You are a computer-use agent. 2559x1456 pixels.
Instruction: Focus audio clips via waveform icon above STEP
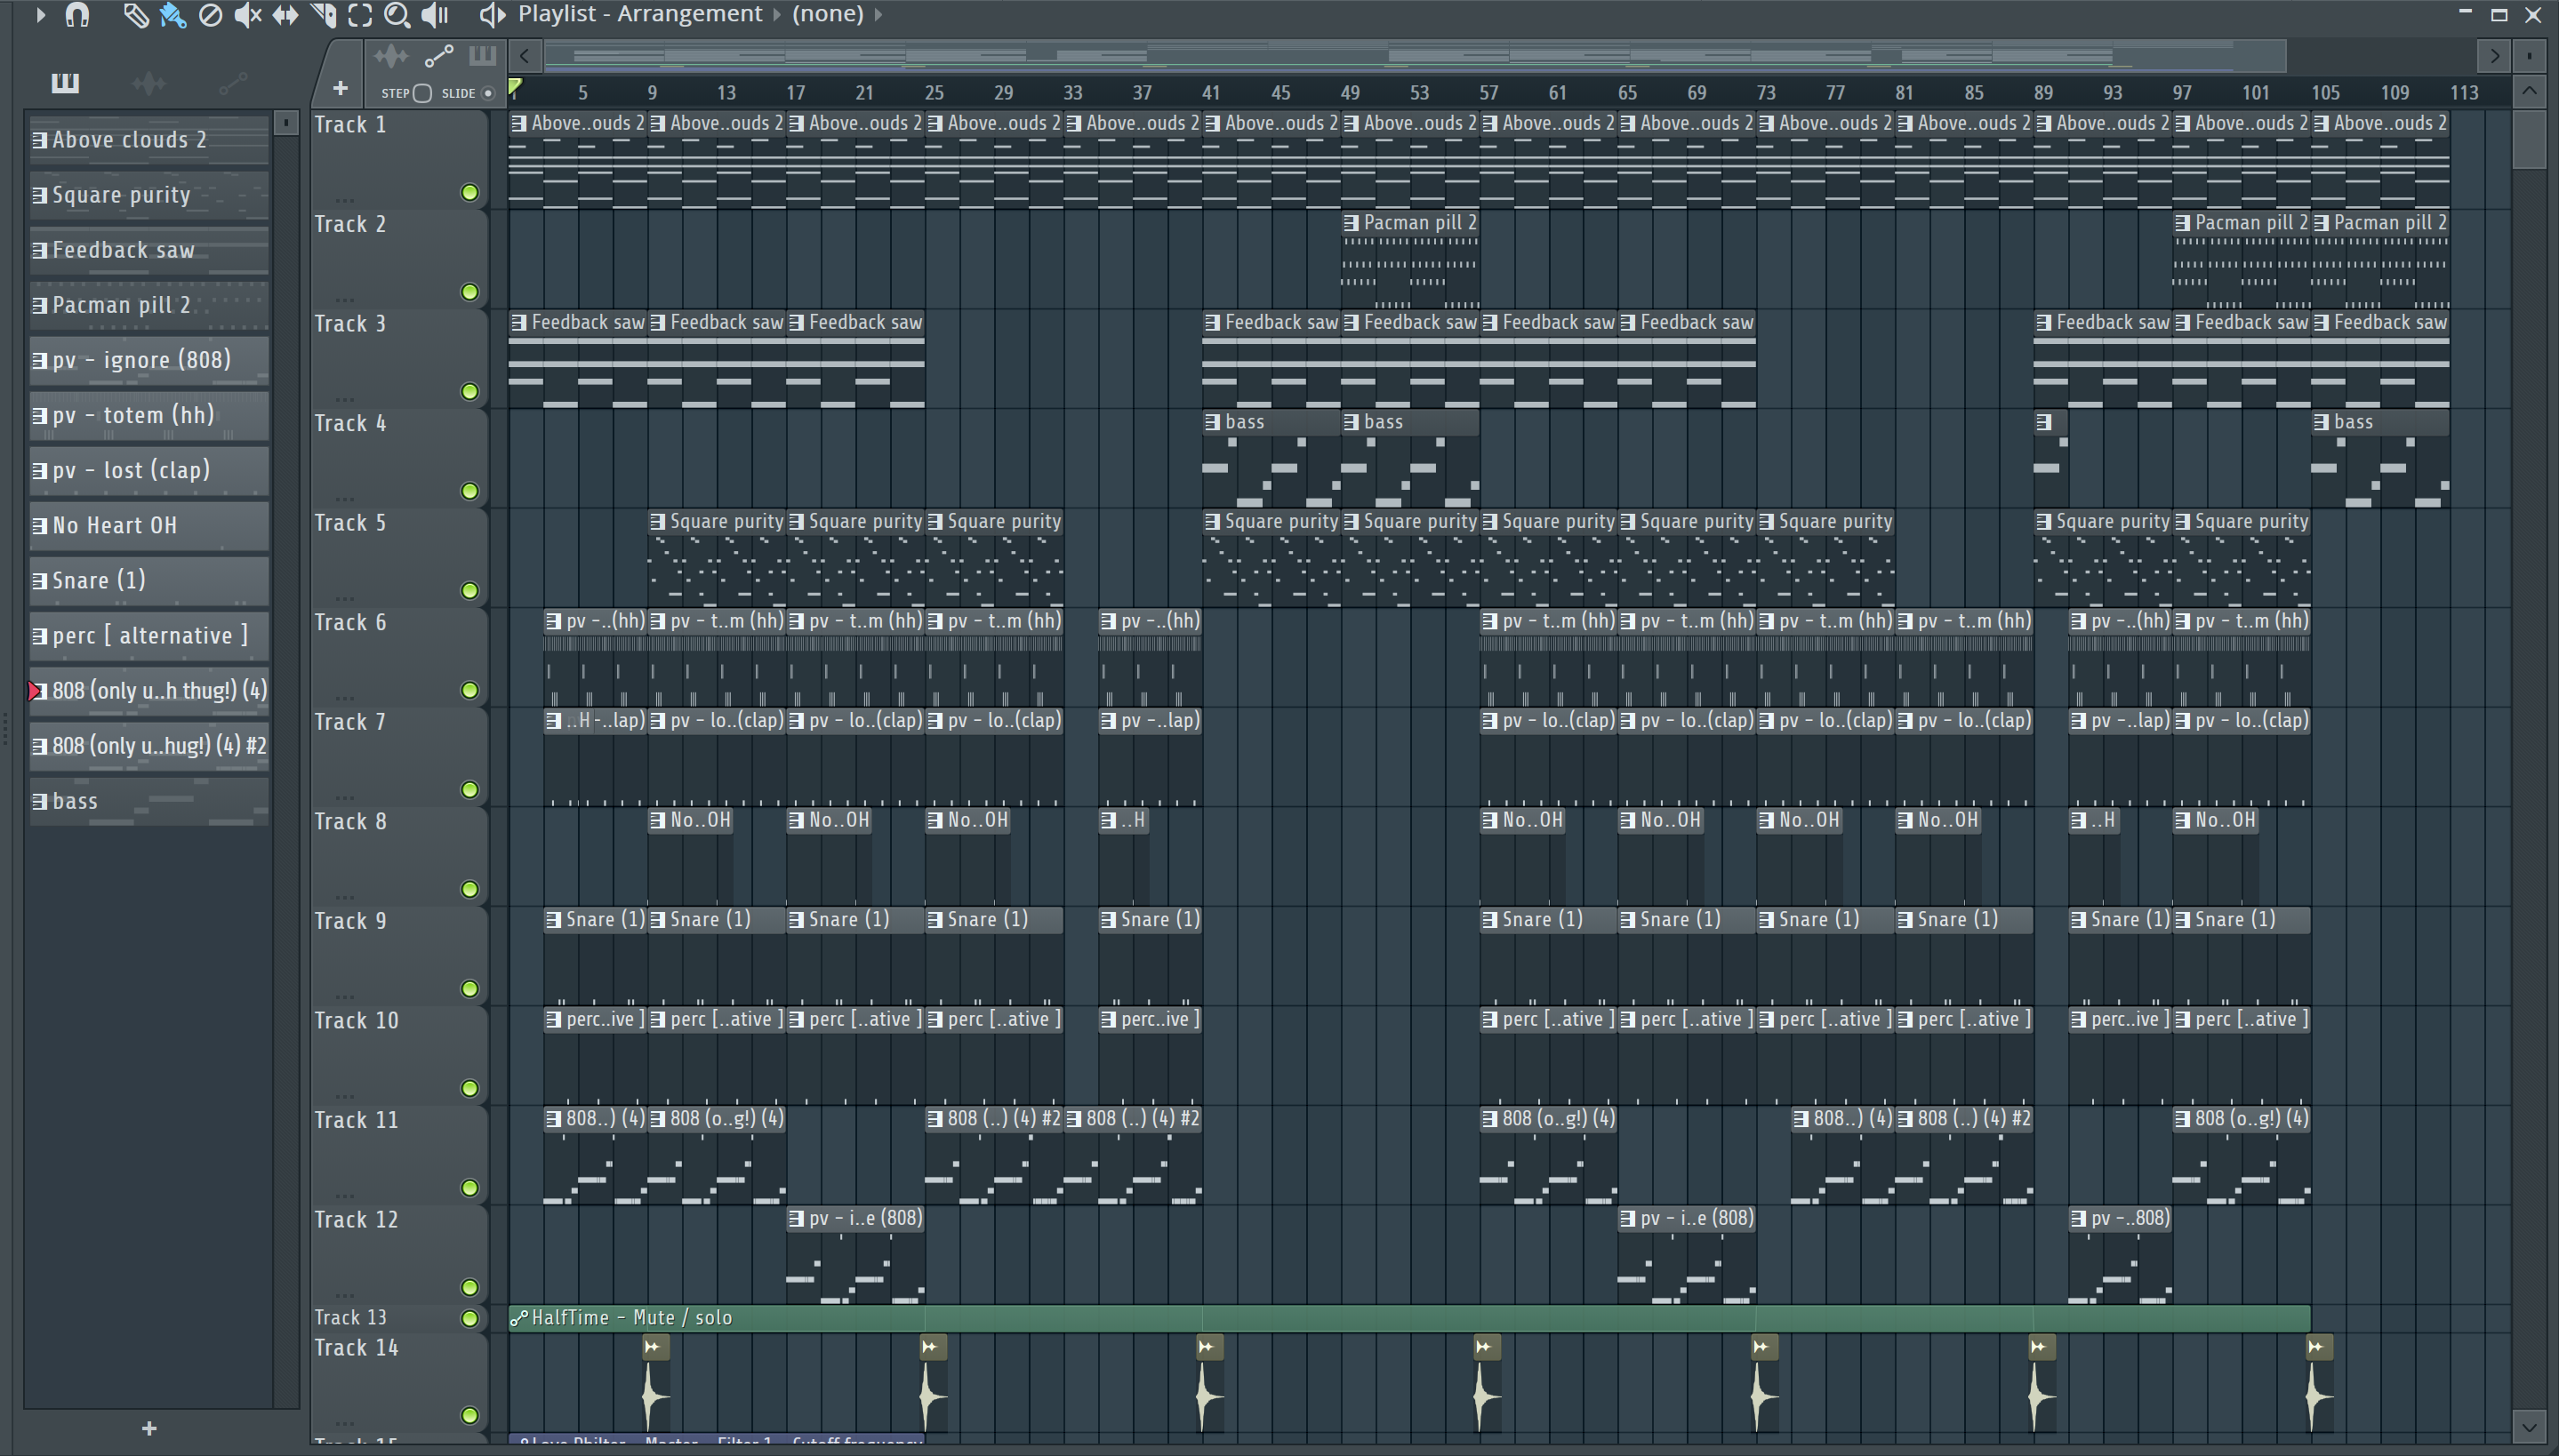point(391,56)
